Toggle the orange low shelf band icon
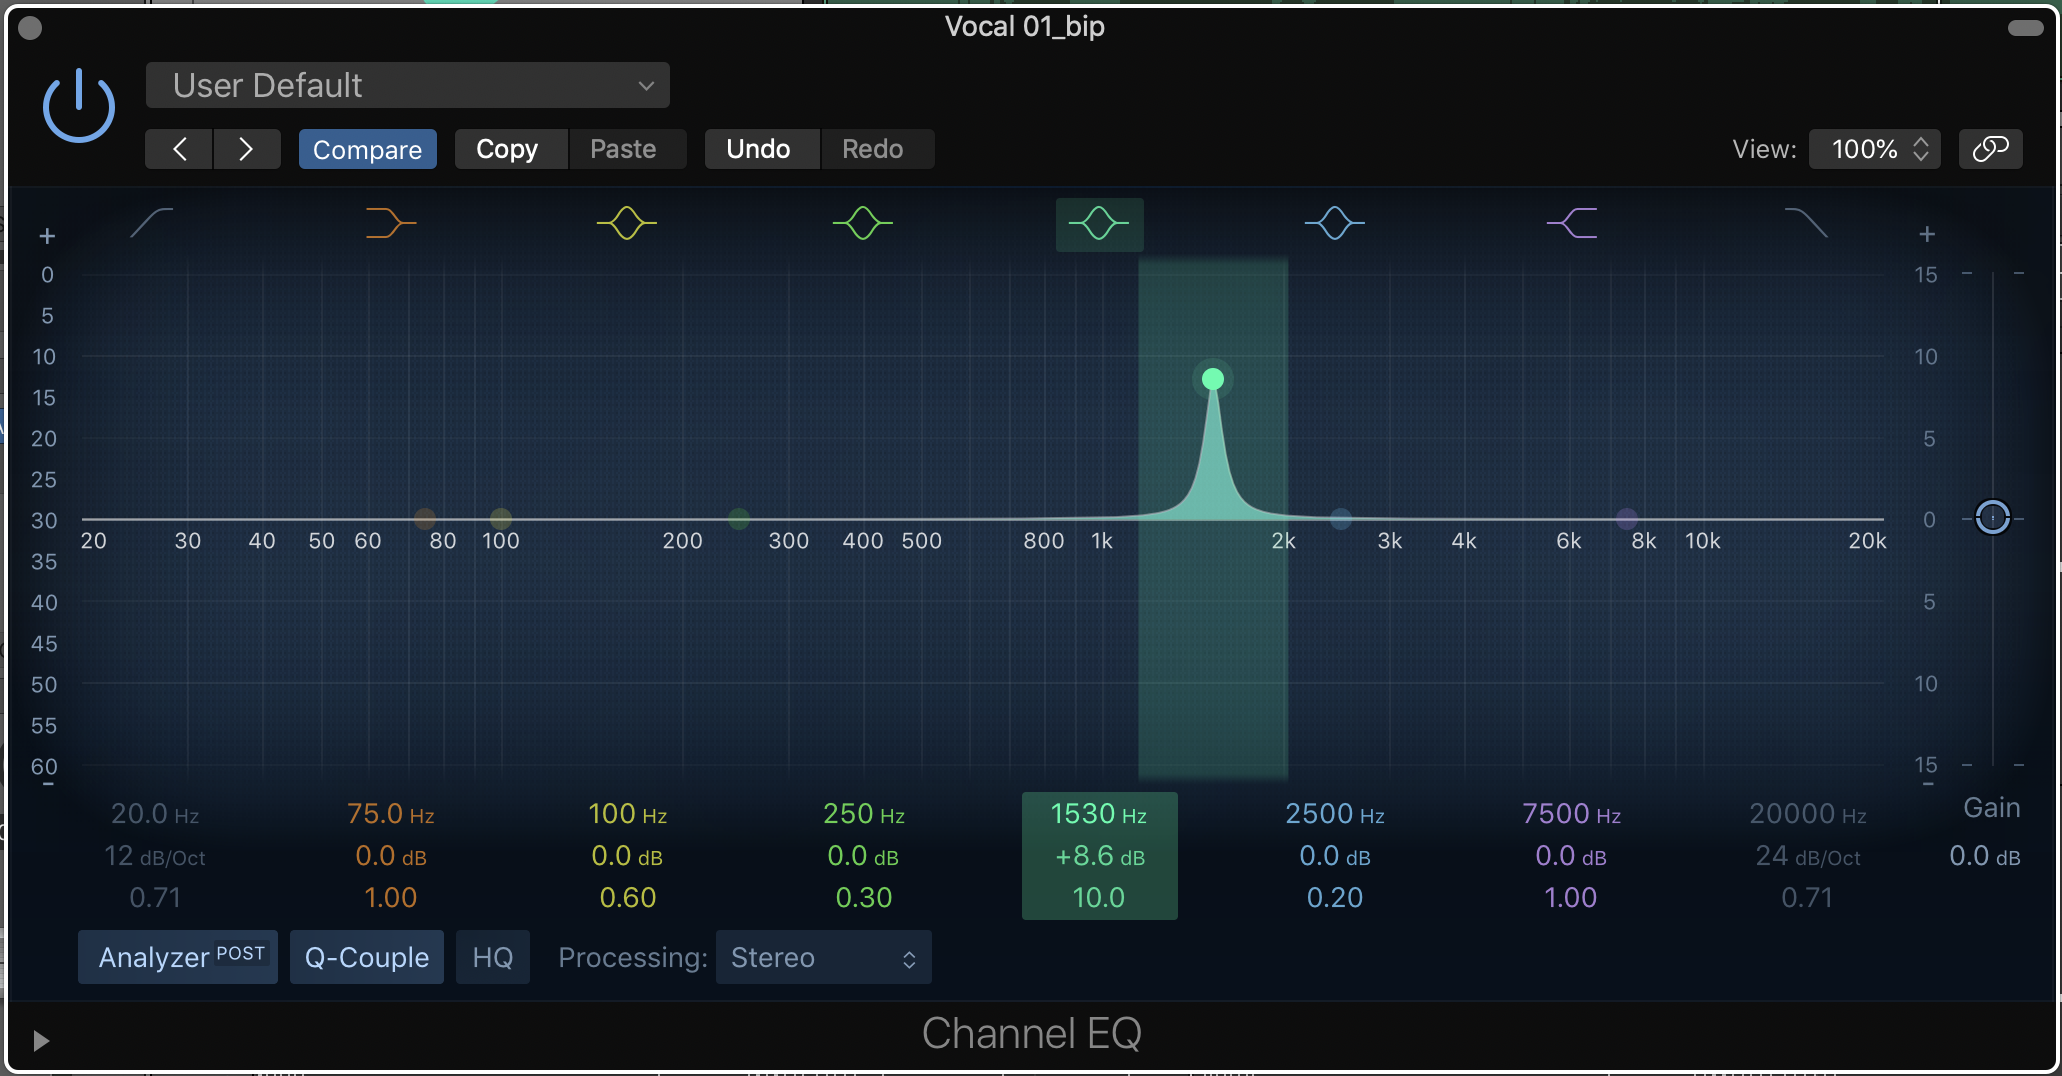The height and width of the screenshot is (1076, 2062). (x=390, y=222)
